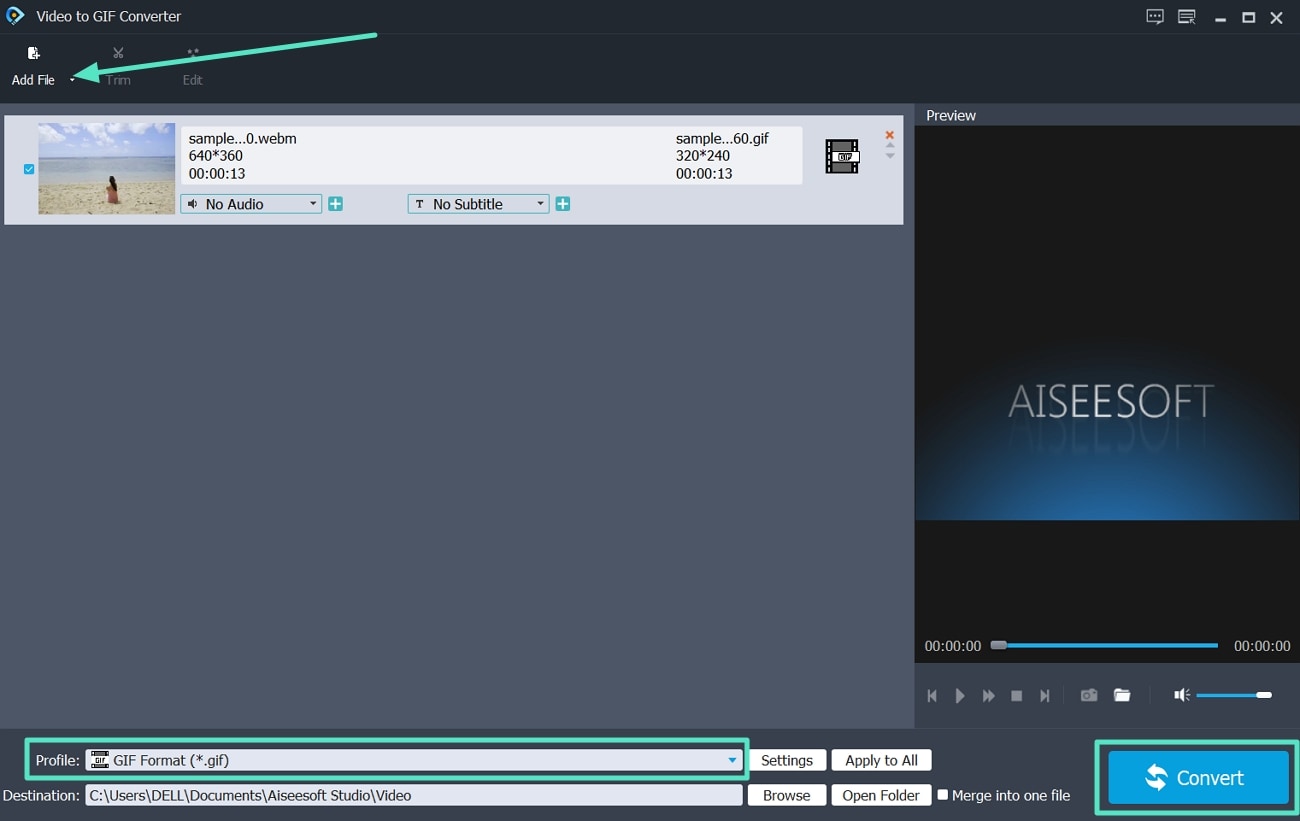Click the GIF output format film icon

842,156
